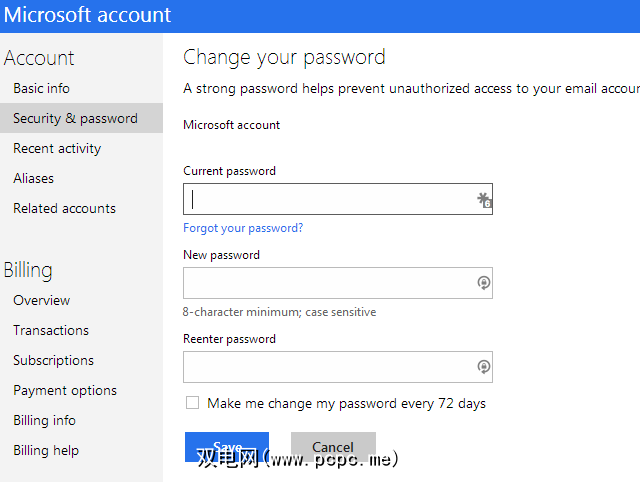This screenshot has width=640, height=482.
Task: View Transactions in Billing
Action: (x=51, y=330)
